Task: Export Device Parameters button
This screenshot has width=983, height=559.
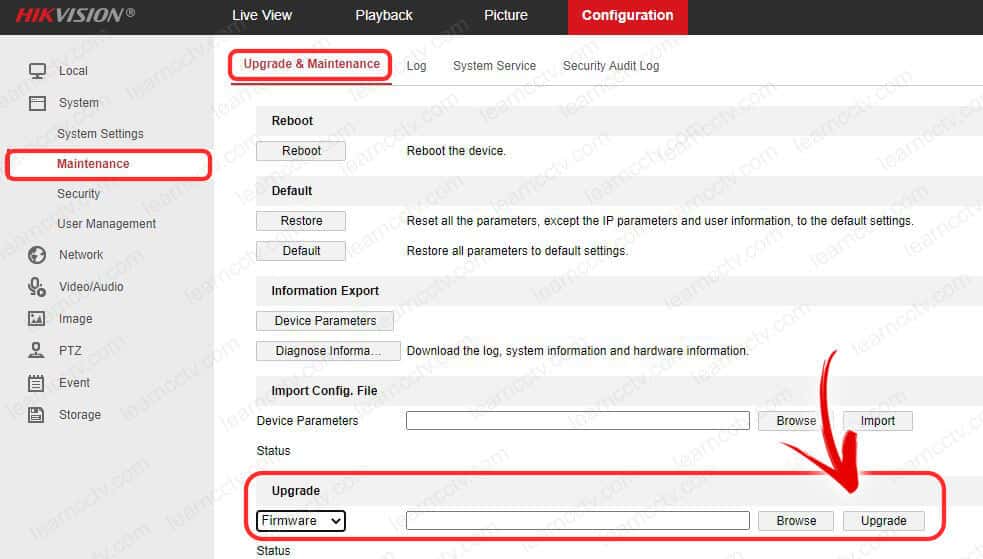Action: (x=325, y=321)
